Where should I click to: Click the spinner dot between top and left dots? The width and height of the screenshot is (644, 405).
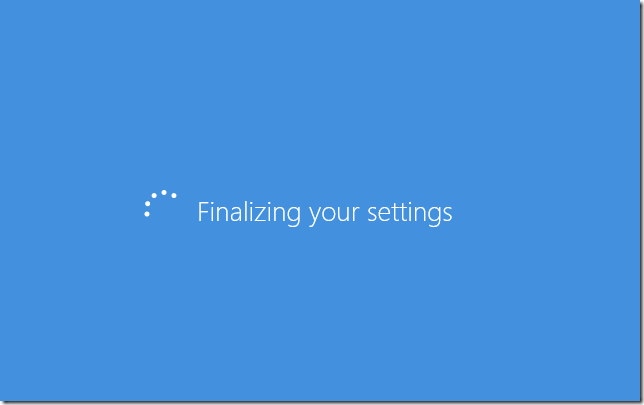coord(154,196)
